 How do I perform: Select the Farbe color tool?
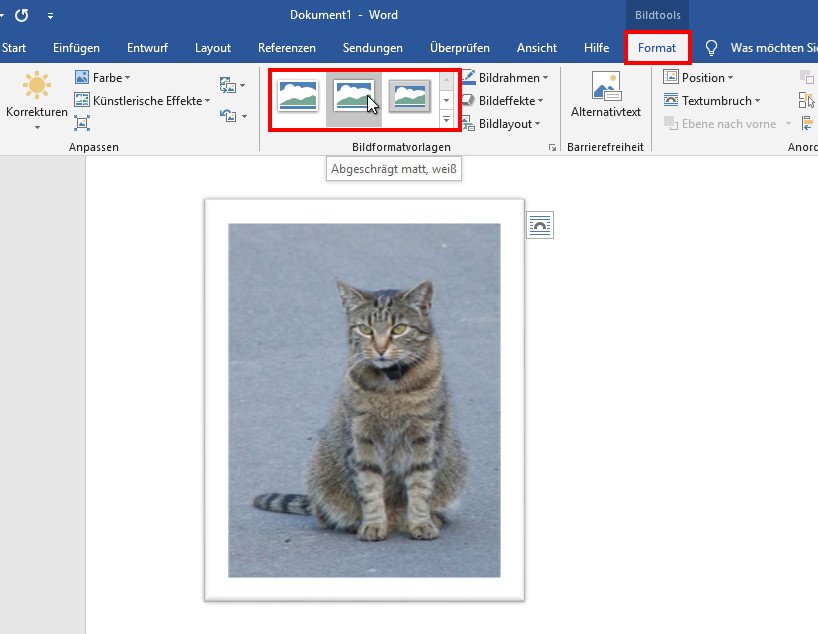(x=102, y=77)
